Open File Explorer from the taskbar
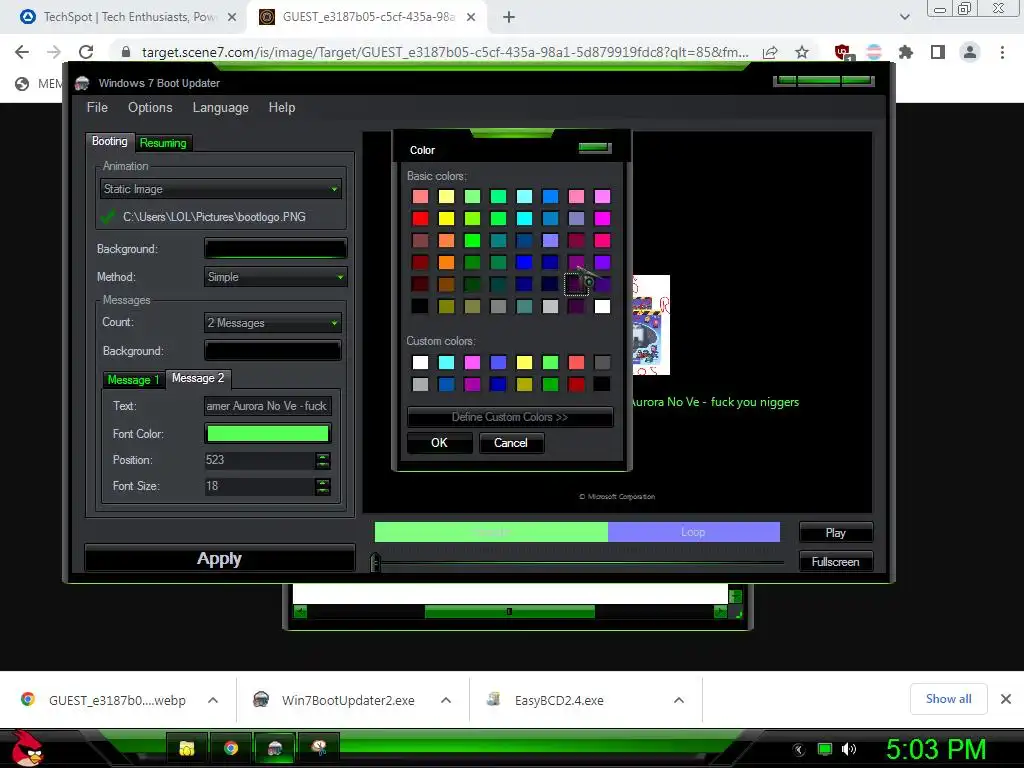This screenshot has height=768, width=1024. point(187,748)
